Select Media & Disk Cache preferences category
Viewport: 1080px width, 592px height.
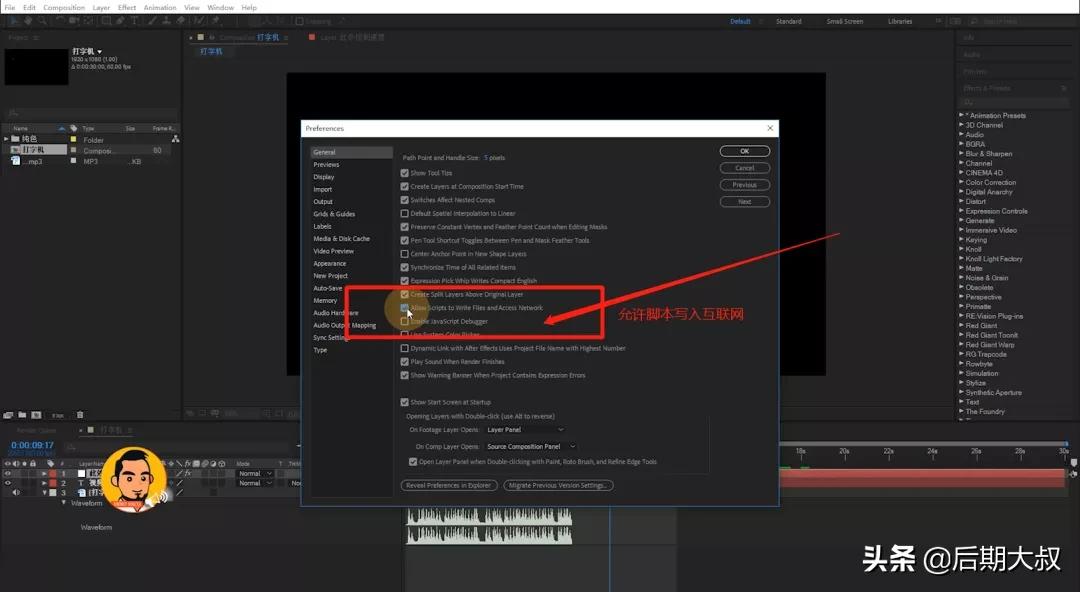click(342, 238)
